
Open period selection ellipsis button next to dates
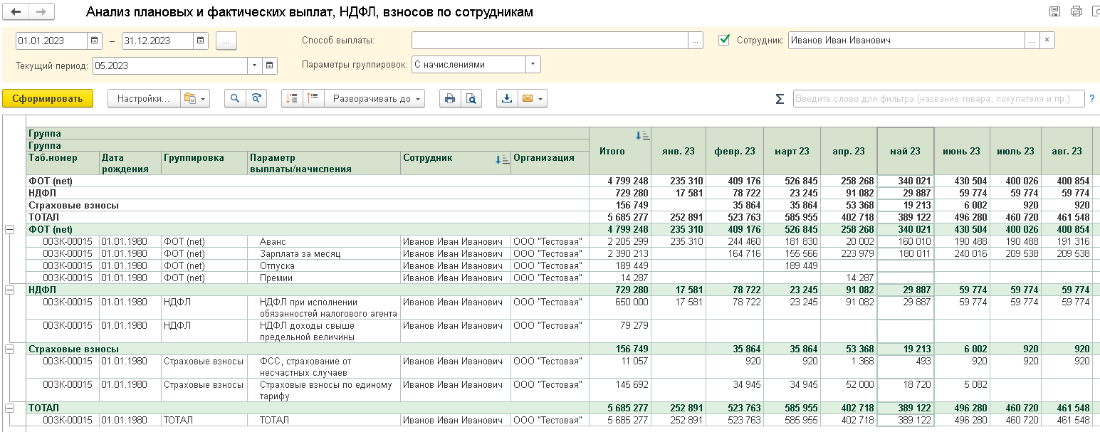[x=225, y=41]
